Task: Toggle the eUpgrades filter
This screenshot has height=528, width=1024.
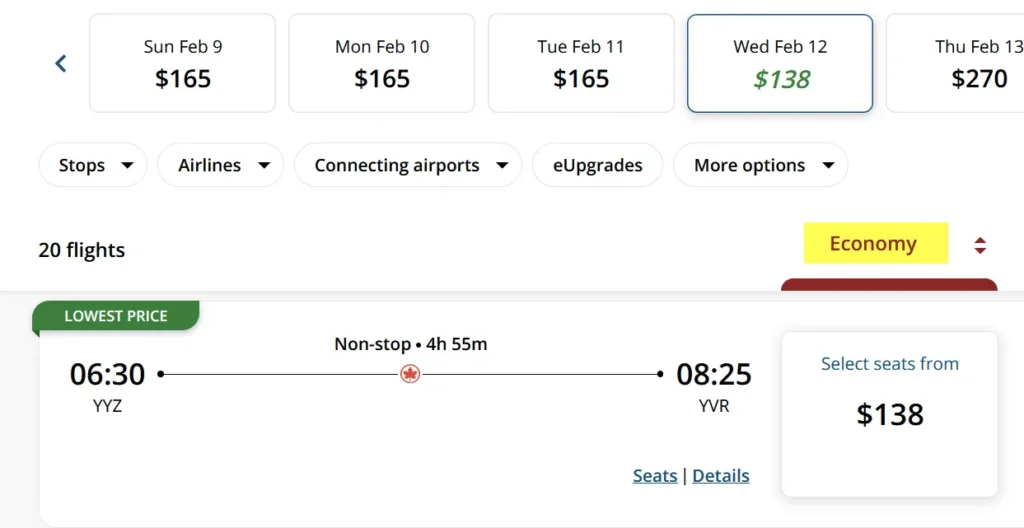Action: (x=598, y=165)
